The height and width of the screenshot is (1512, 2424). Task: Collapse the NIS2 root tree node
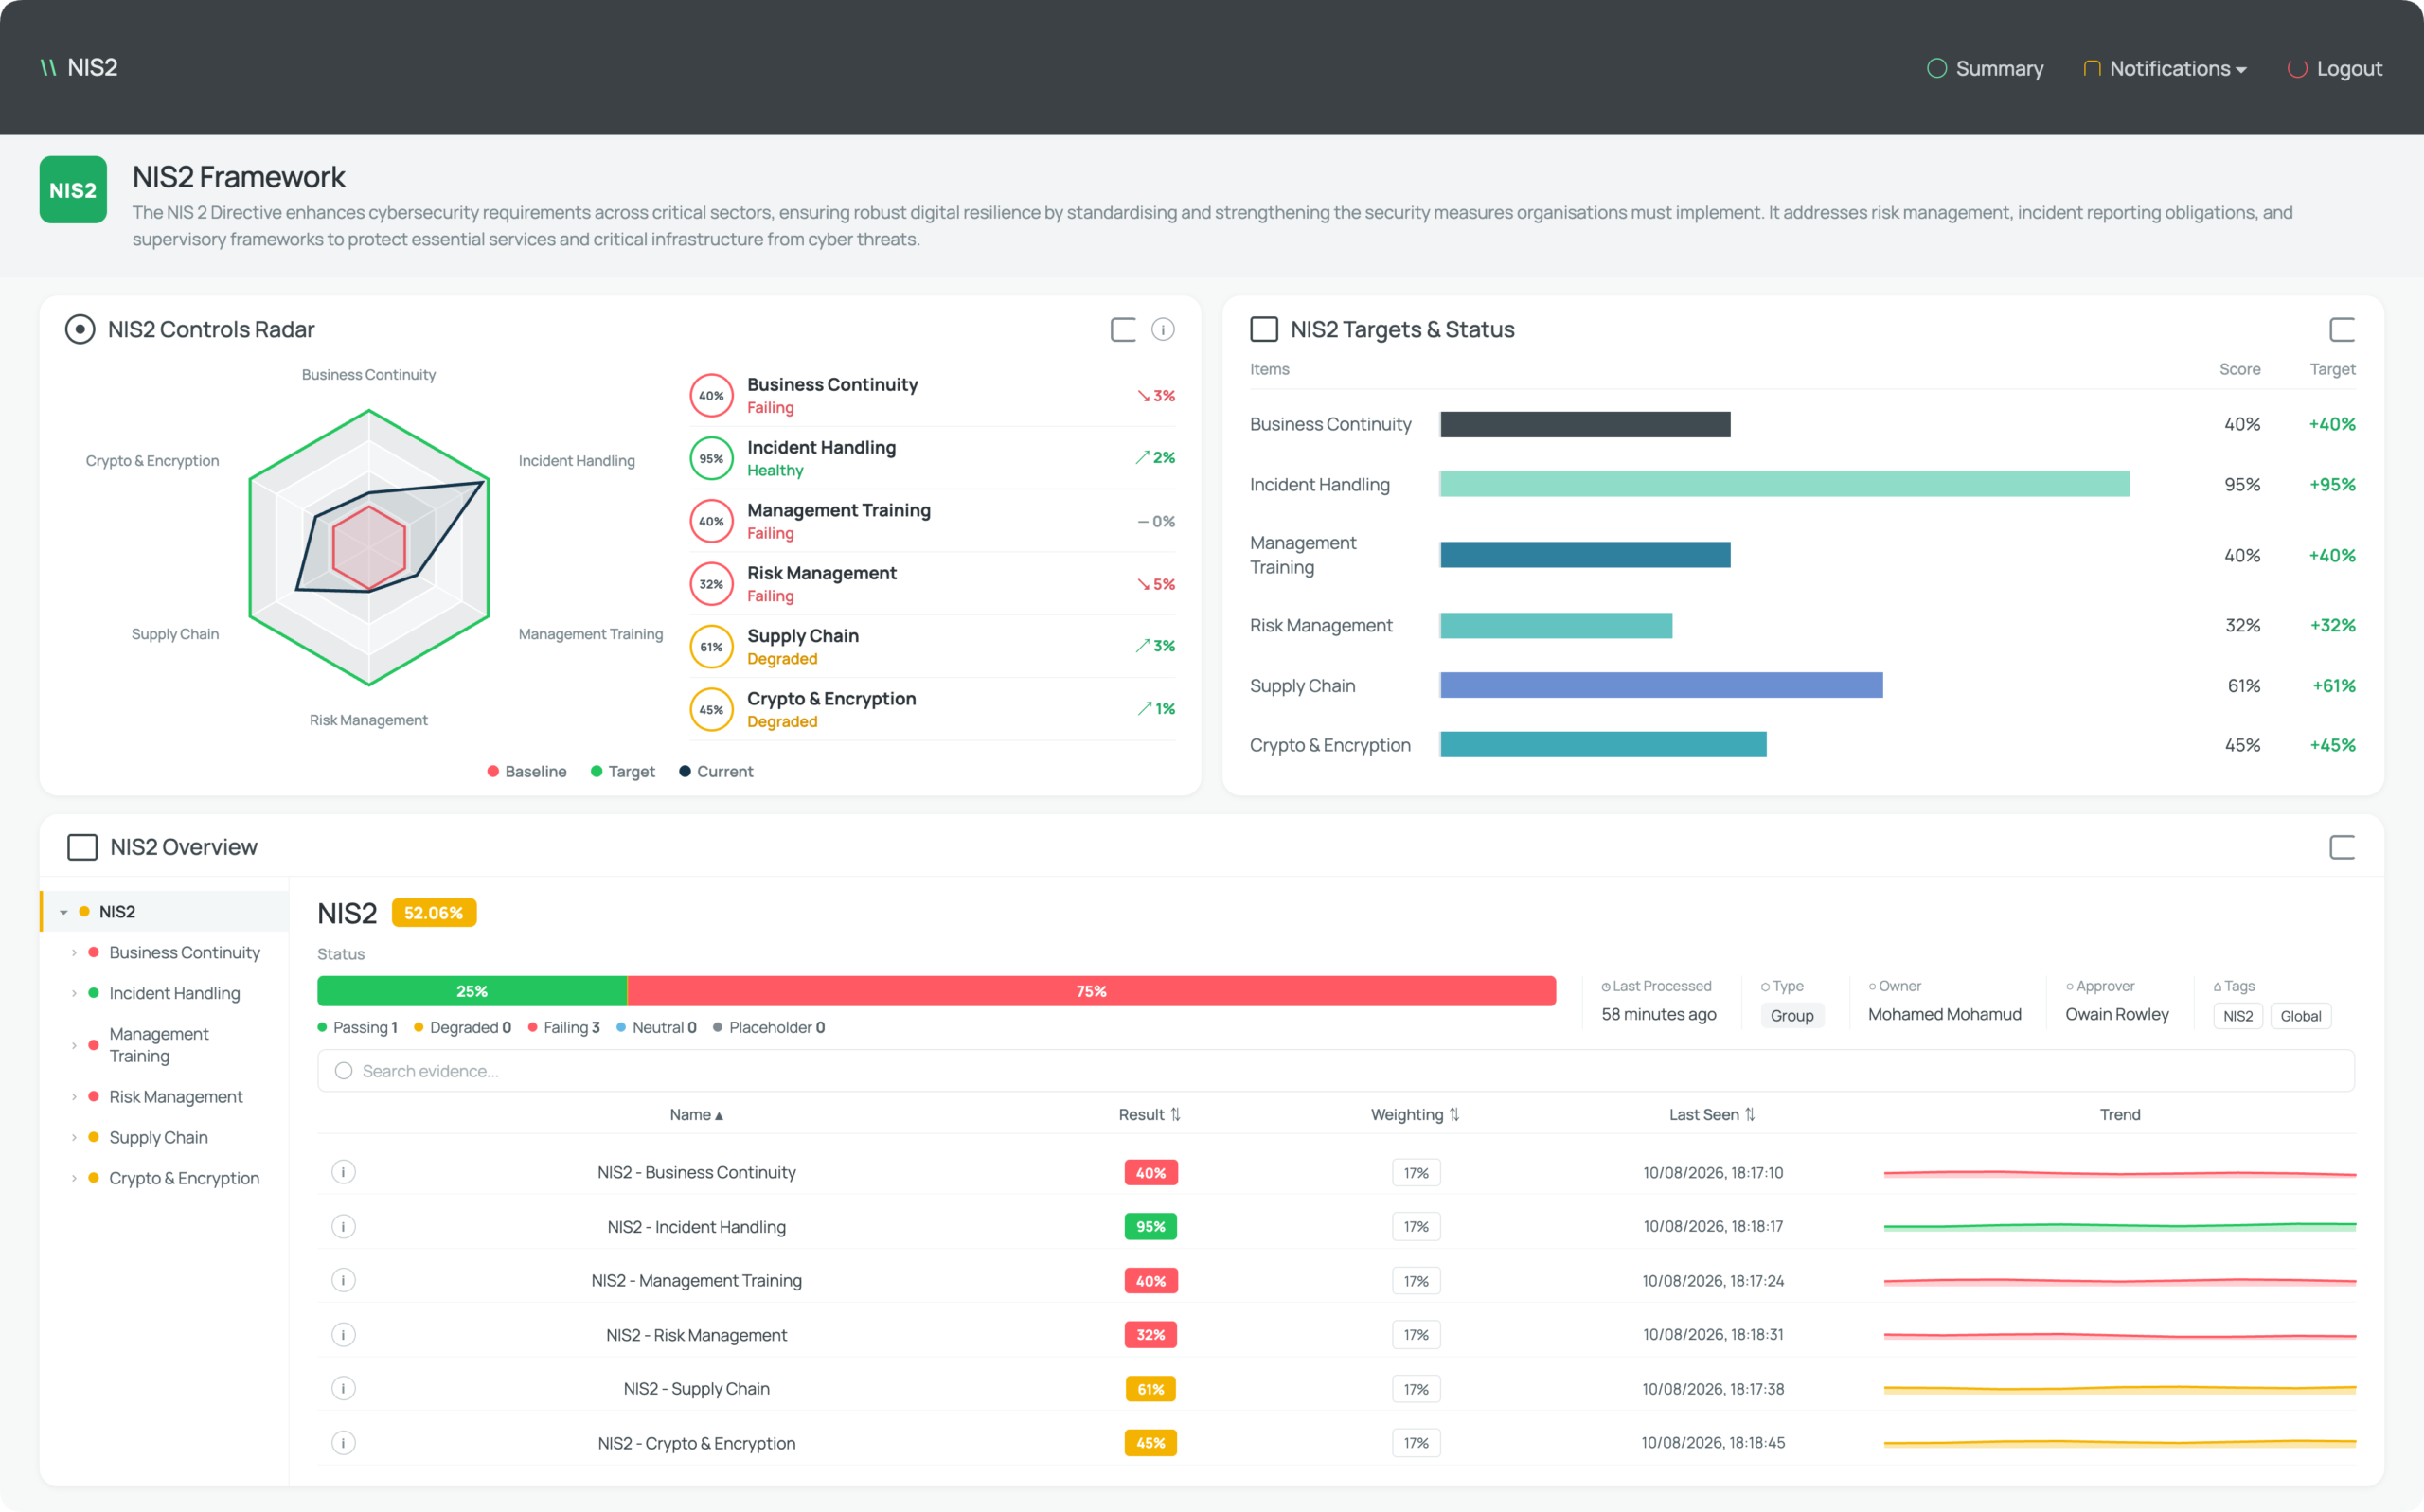coord(63,912)
